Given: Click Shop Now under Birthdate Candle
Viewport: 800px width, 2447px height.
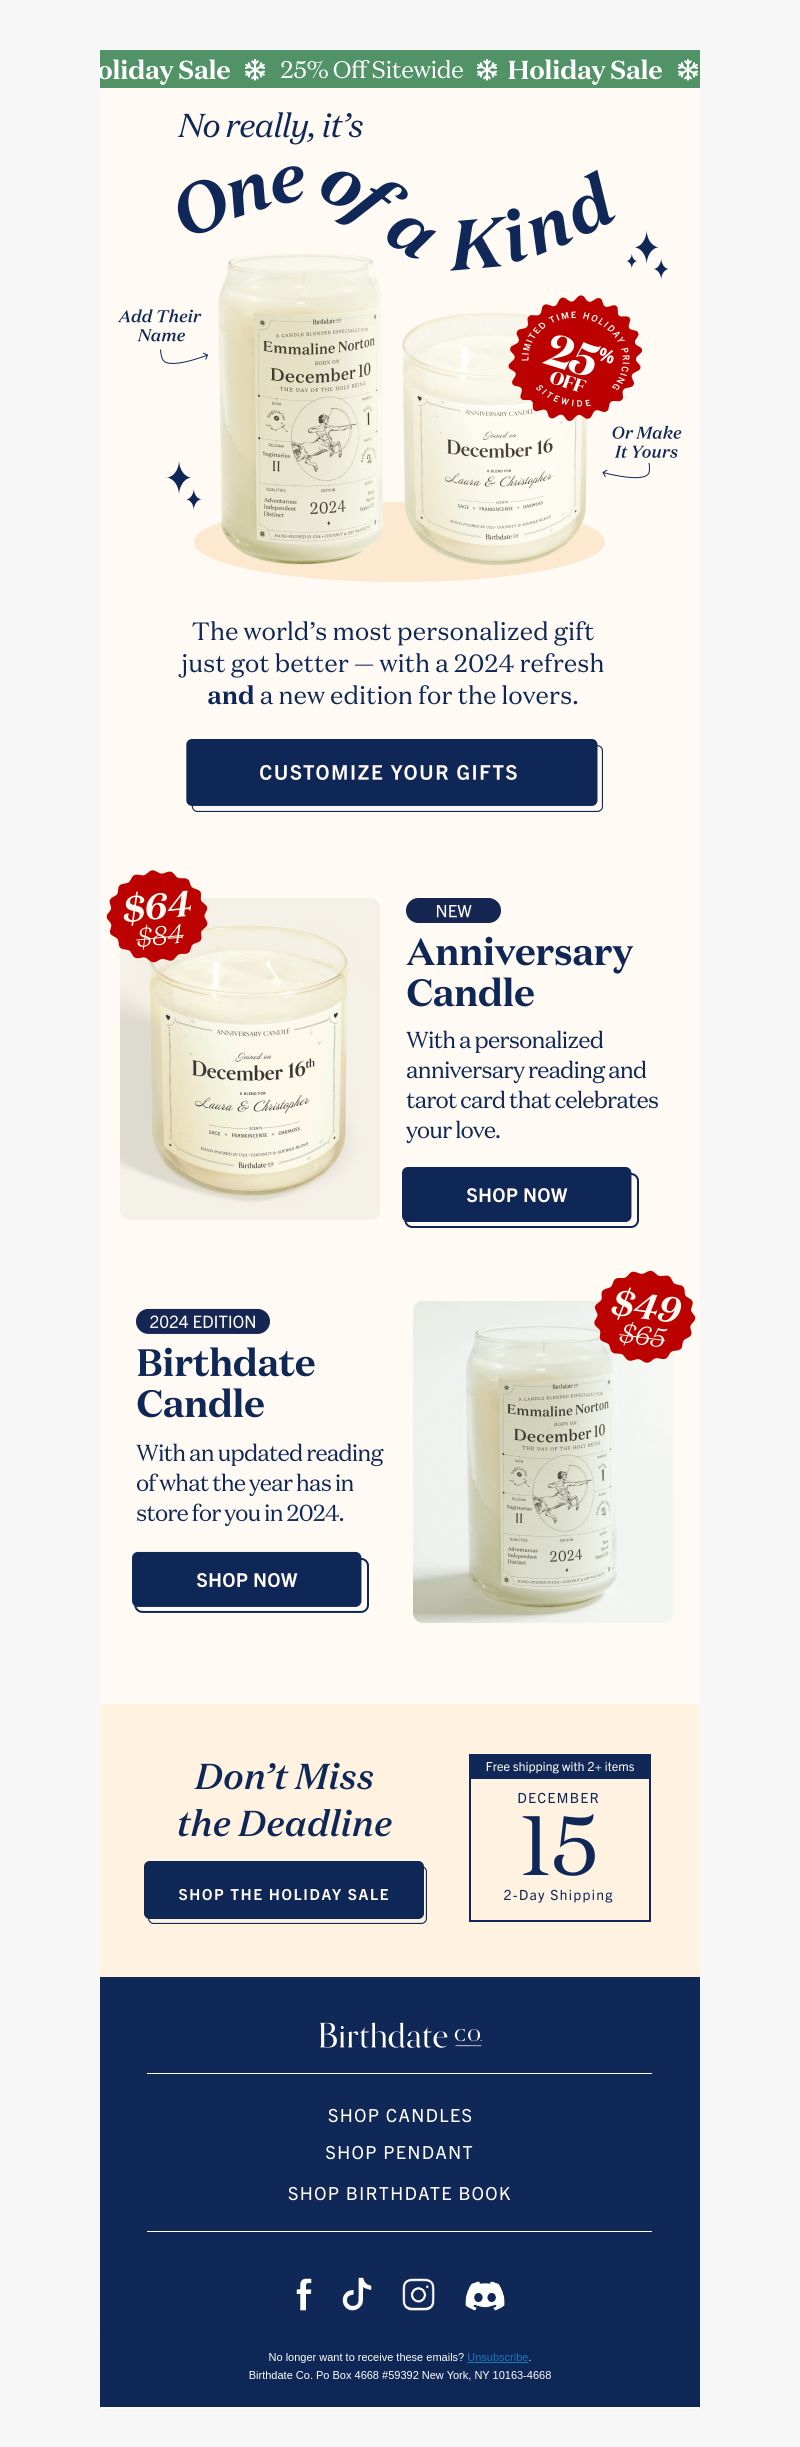Looking at the screenshot, I should point(247,1580).
